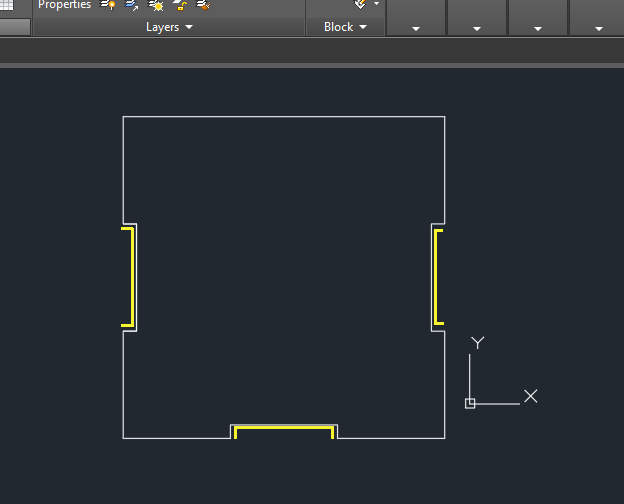Click the layer icon with orange brush
624x504 pixels.
(203, 5)
